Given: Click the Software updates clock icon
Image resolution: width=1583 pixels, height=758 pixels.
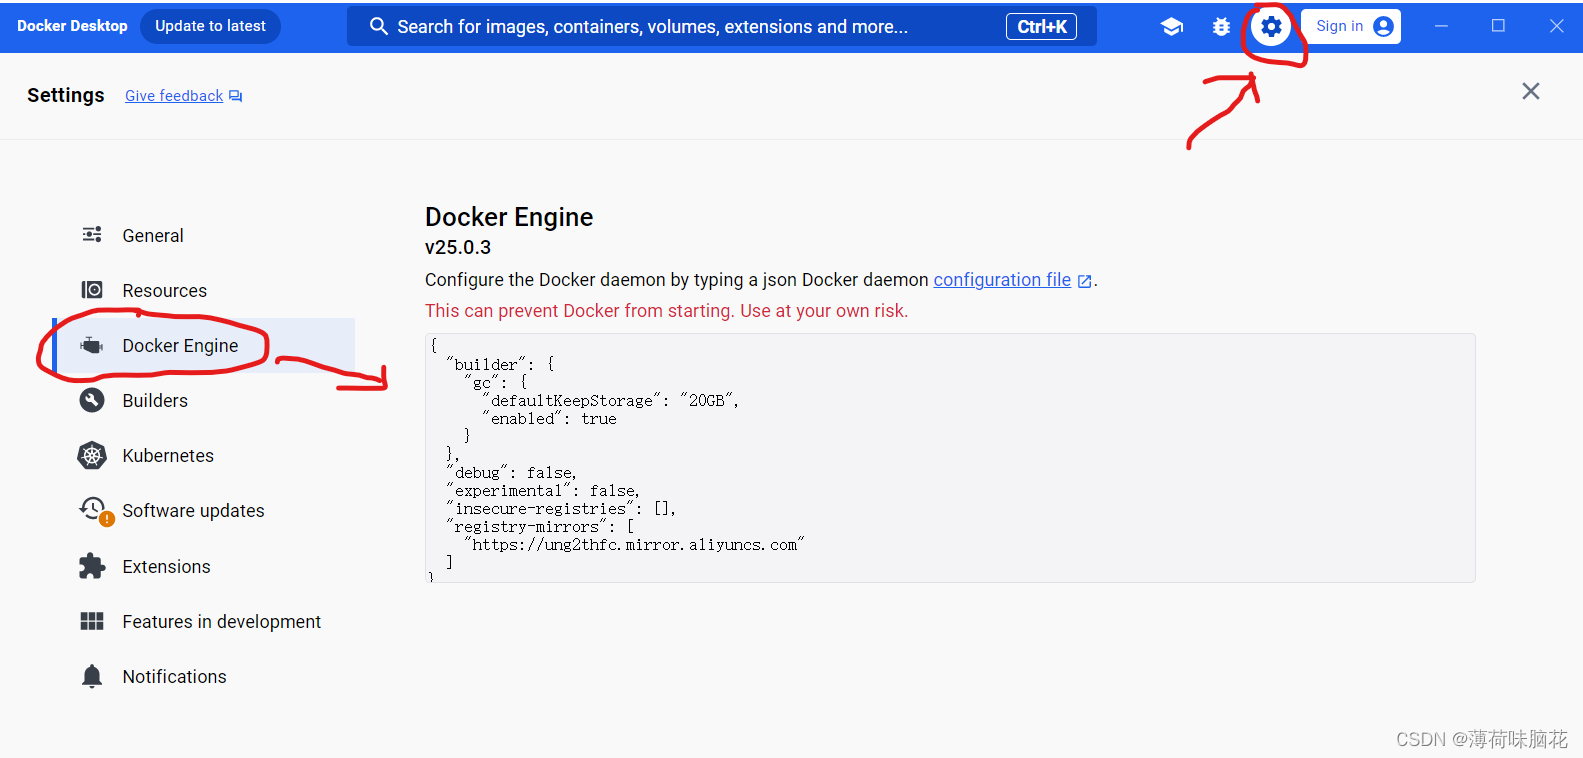Looking at the screenshot, I should [x=95, y=510].
